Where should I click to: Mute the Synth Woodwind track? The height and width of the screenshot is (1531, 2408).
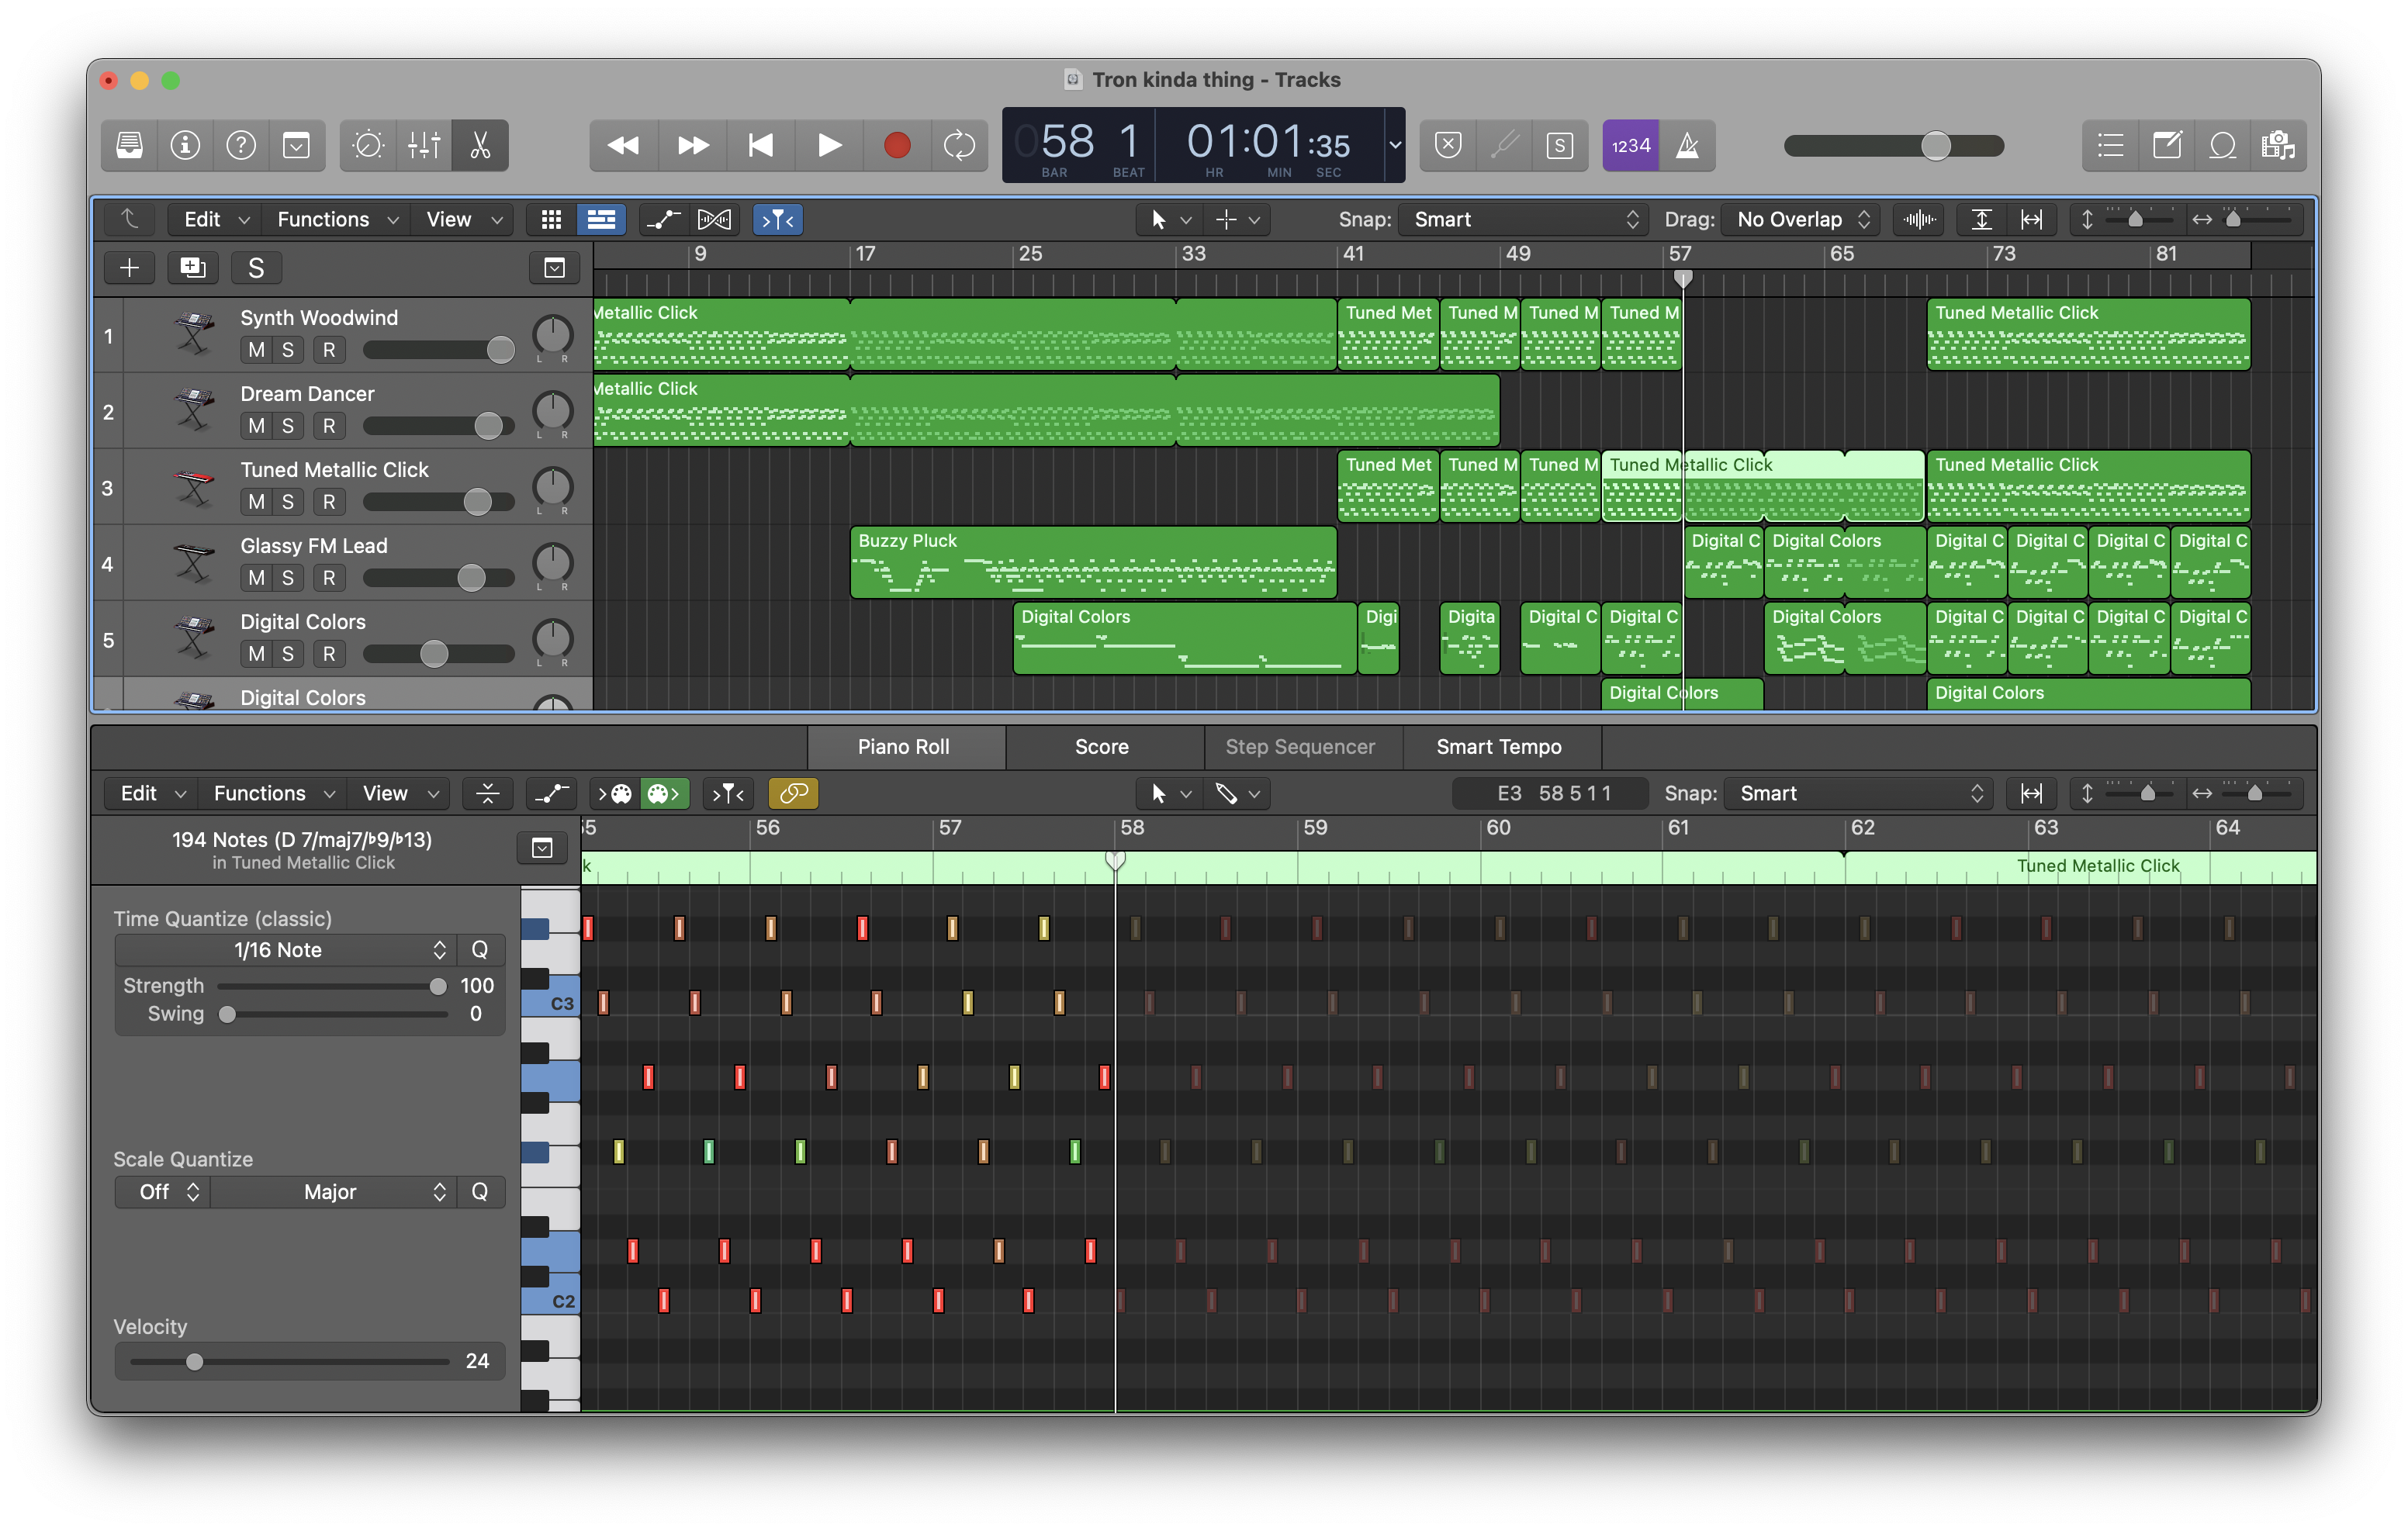[x=257, y=350]
